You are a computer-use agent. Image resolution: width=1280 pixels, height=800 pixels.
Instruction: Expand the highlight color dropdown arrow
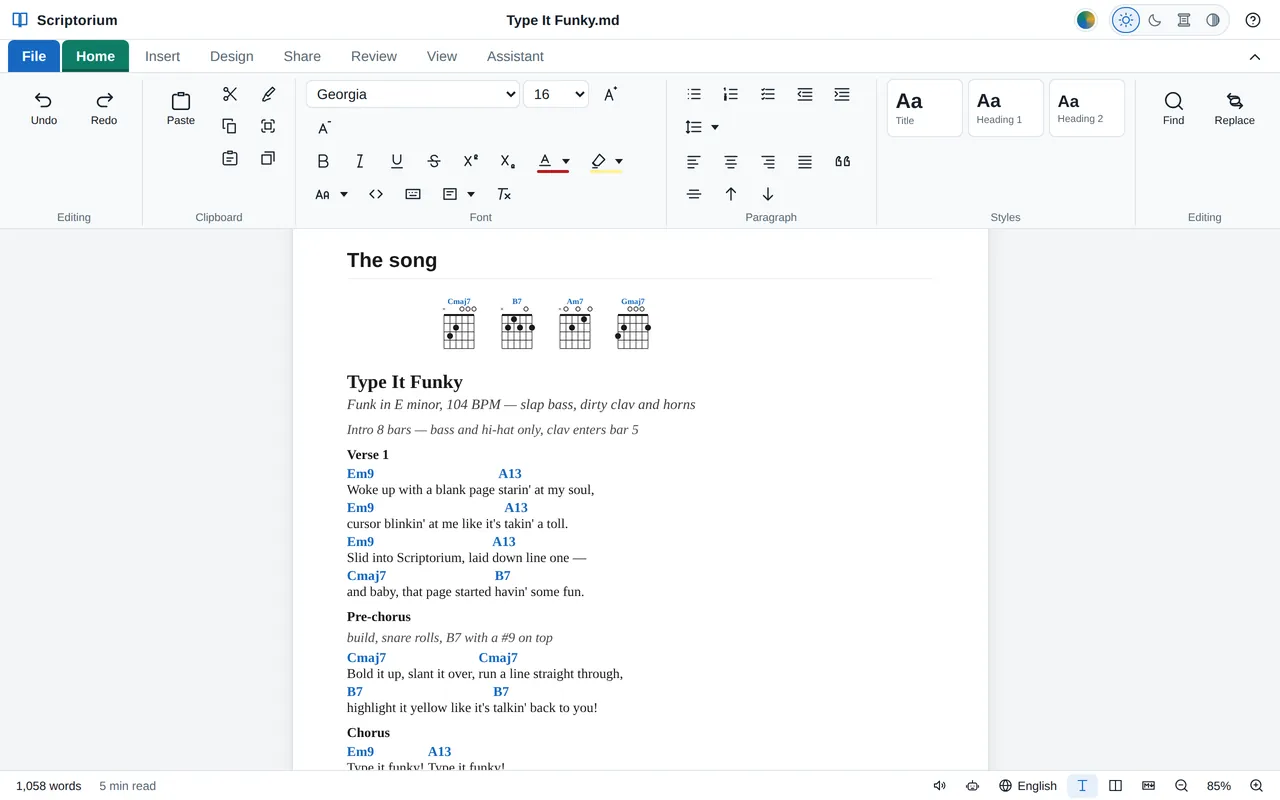(x=619, y=161)
